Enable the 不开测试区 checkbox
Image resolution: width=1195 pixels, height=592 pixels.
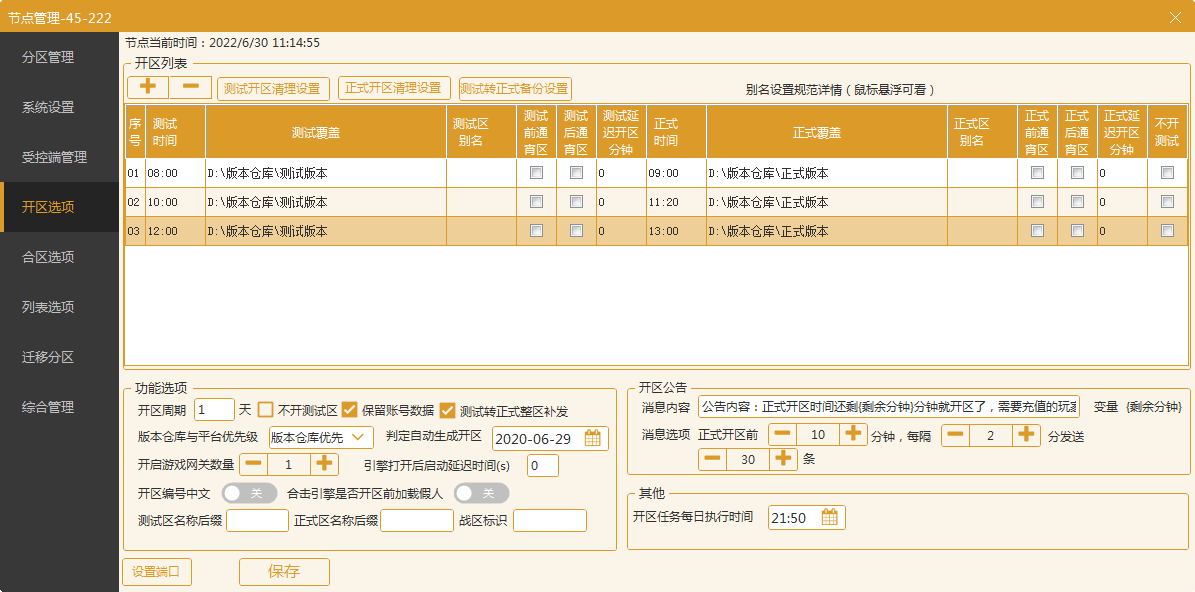(x=266, y=410)
